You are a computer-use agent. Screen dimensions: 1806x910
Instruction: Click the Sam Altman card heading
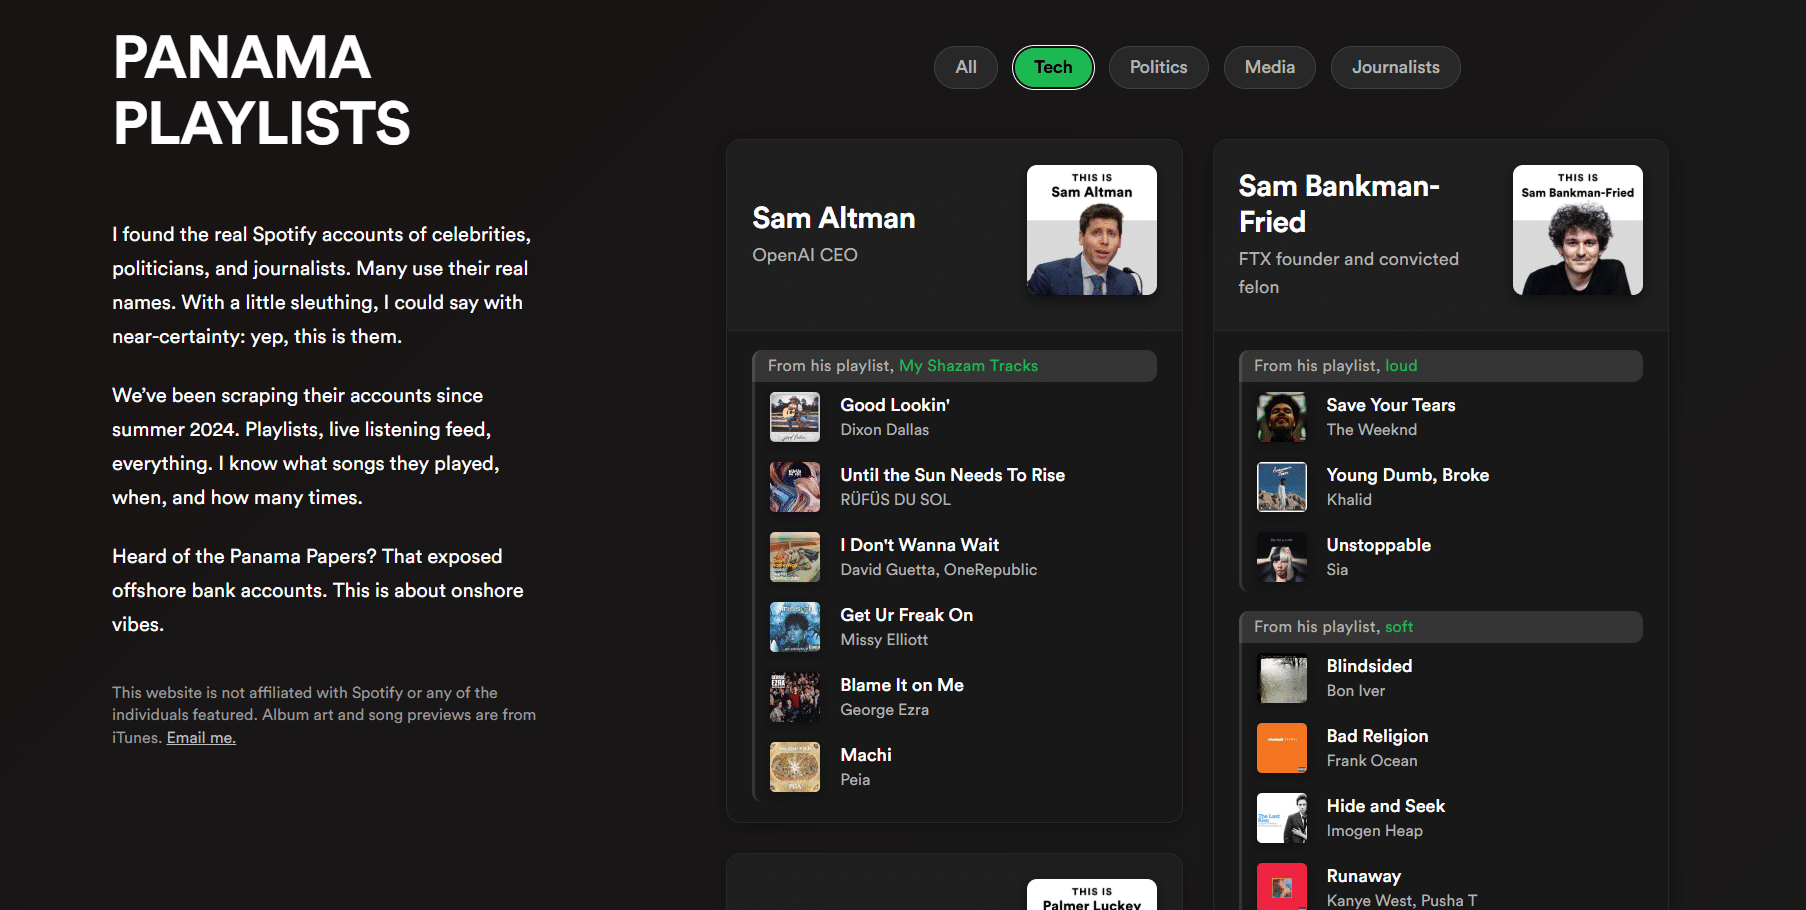point(834,218)
